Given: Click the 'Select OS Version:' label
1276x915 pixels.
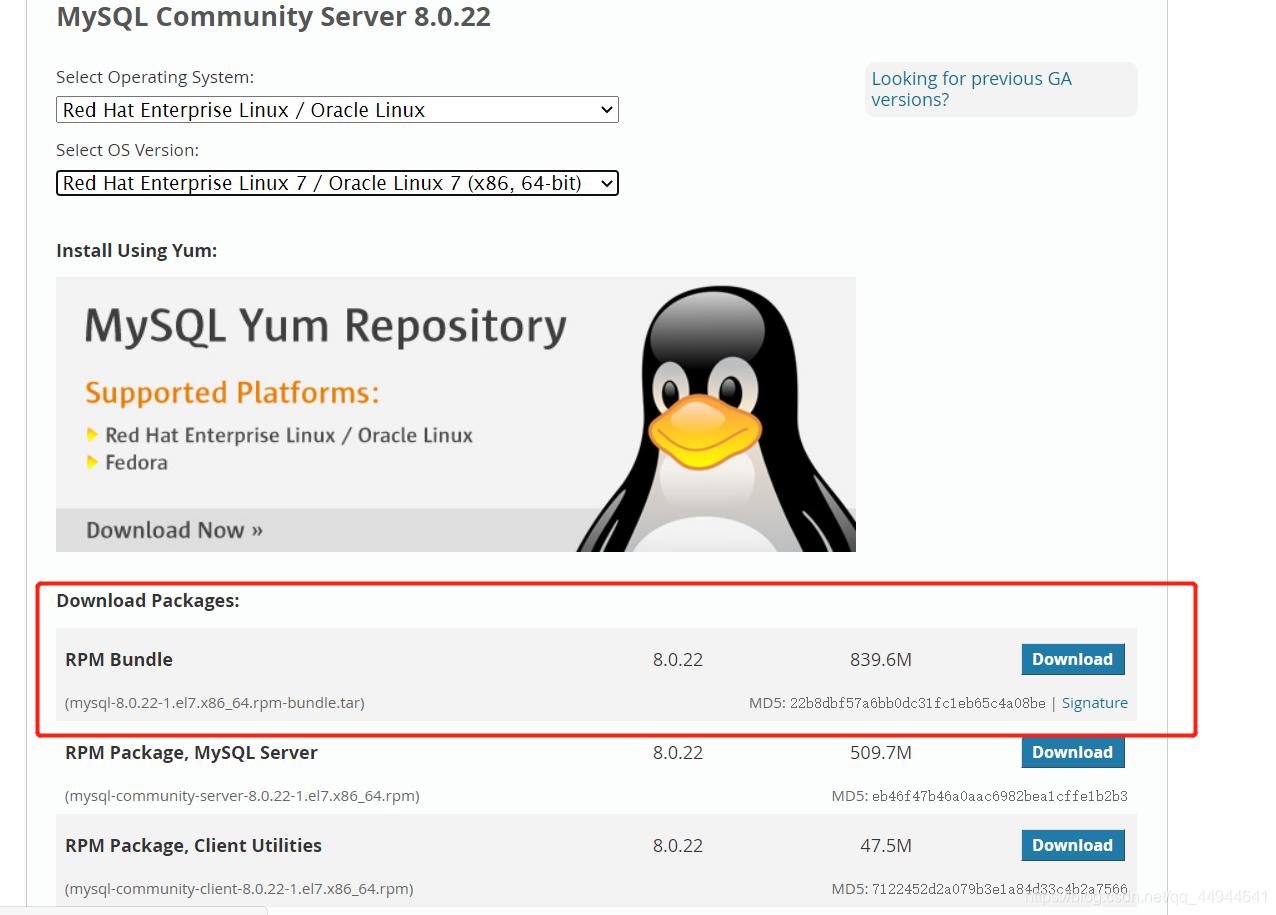Looking at the screenshot, I should 128,150.
